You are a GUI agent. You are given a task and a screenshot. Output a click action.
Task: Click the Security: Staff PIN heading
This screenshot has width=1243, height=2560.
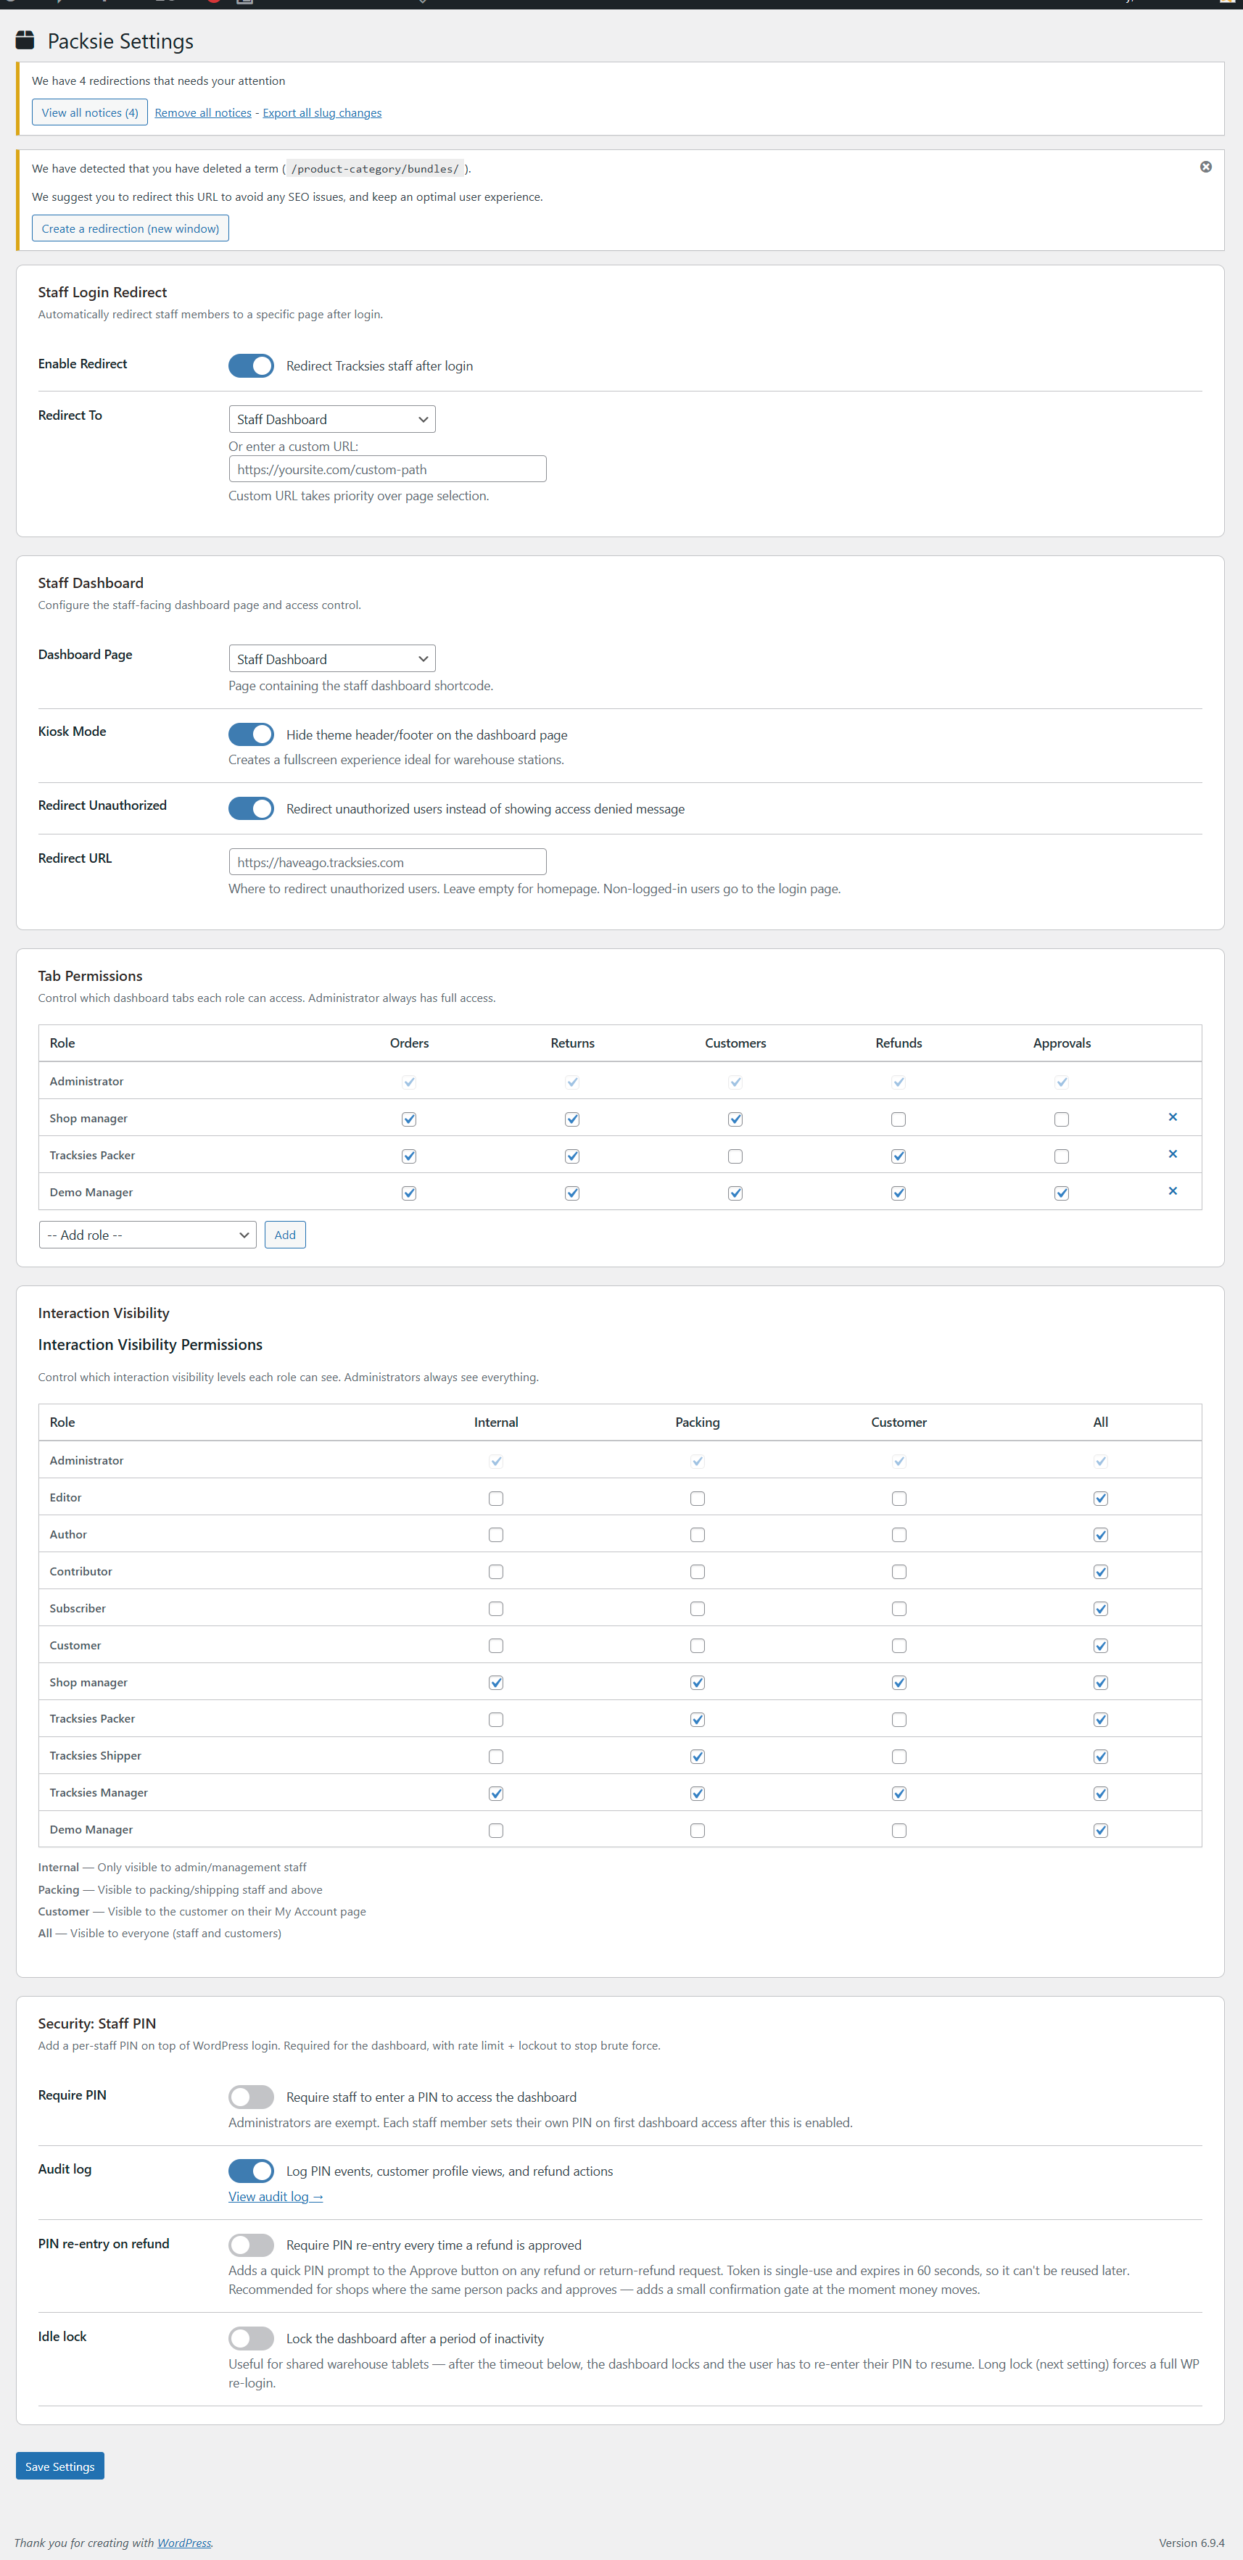[x=97, y=2023]
